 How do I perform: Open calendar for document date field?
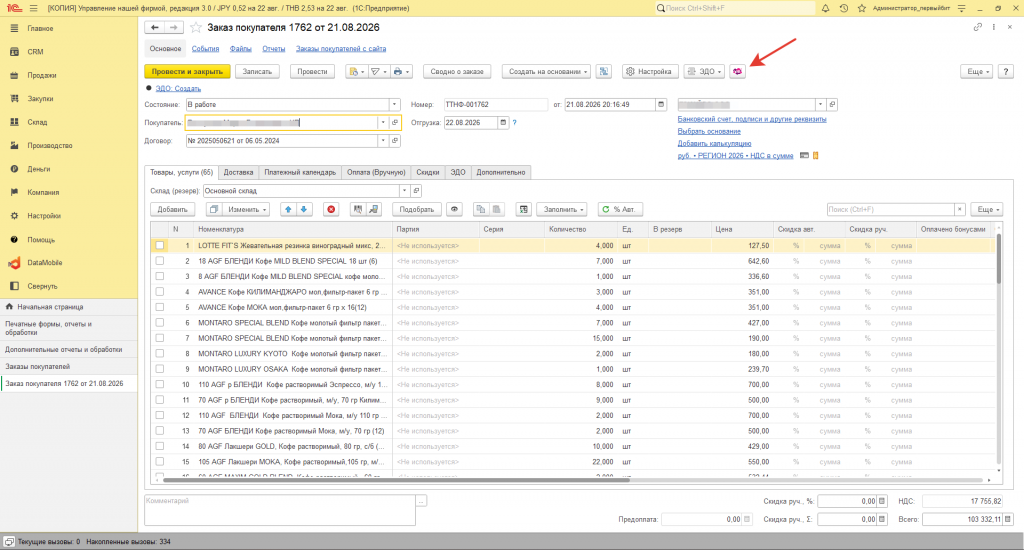click(661, 105)
